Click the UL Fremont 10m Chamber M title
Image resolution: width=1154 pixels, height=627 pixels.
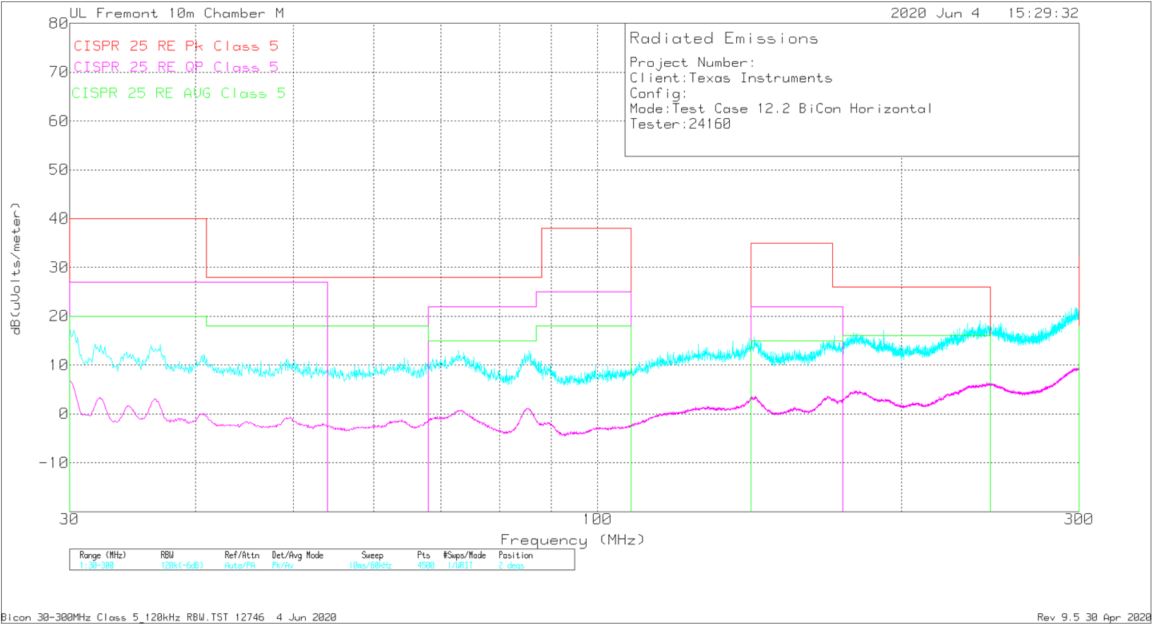[178, 13]
